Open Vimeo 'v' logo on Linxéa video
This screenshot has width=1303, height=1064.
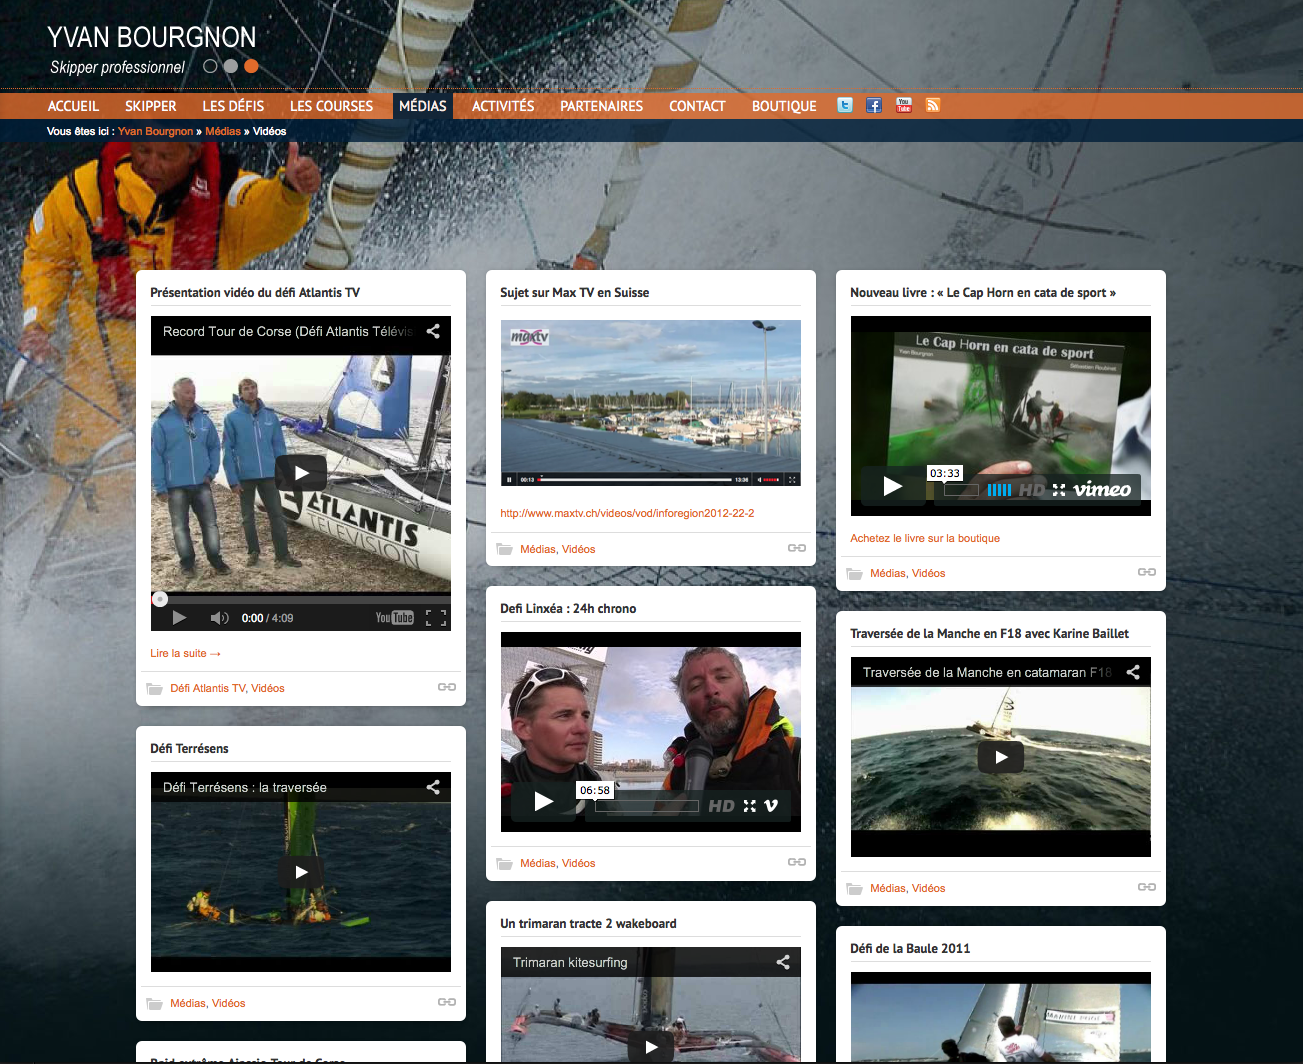pos(771,806)
